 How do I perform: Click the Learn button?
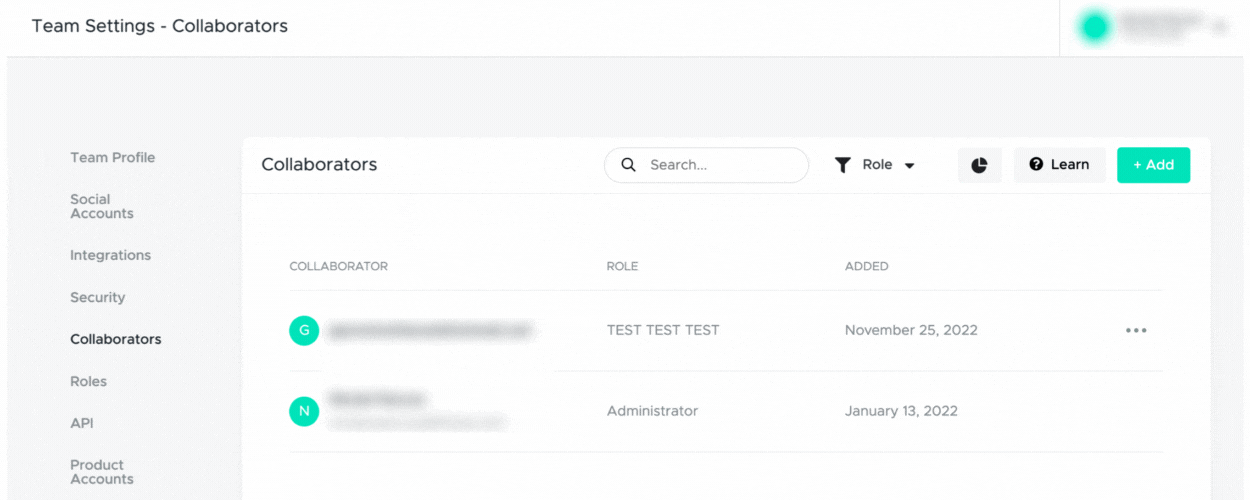pos(1060,165)
